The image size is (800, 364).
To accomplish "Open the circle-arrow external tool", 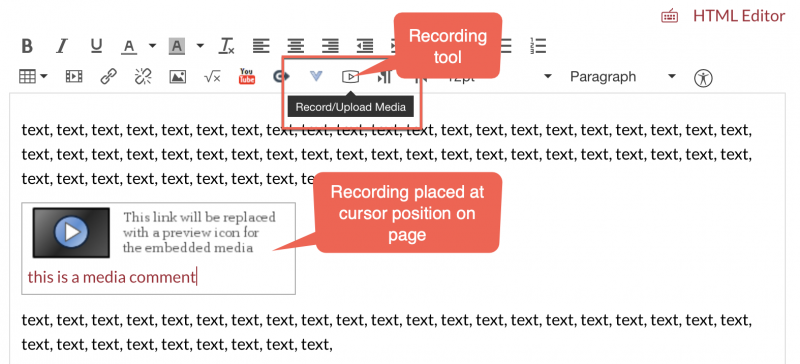I will coord(281,77).
